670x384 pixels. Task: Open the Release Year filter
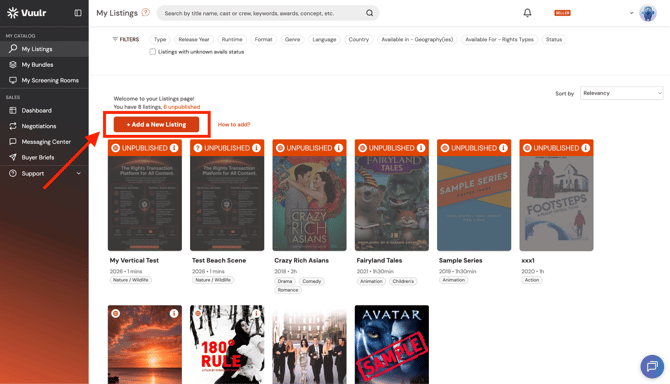pyautogui.click(x=194, y=39)
